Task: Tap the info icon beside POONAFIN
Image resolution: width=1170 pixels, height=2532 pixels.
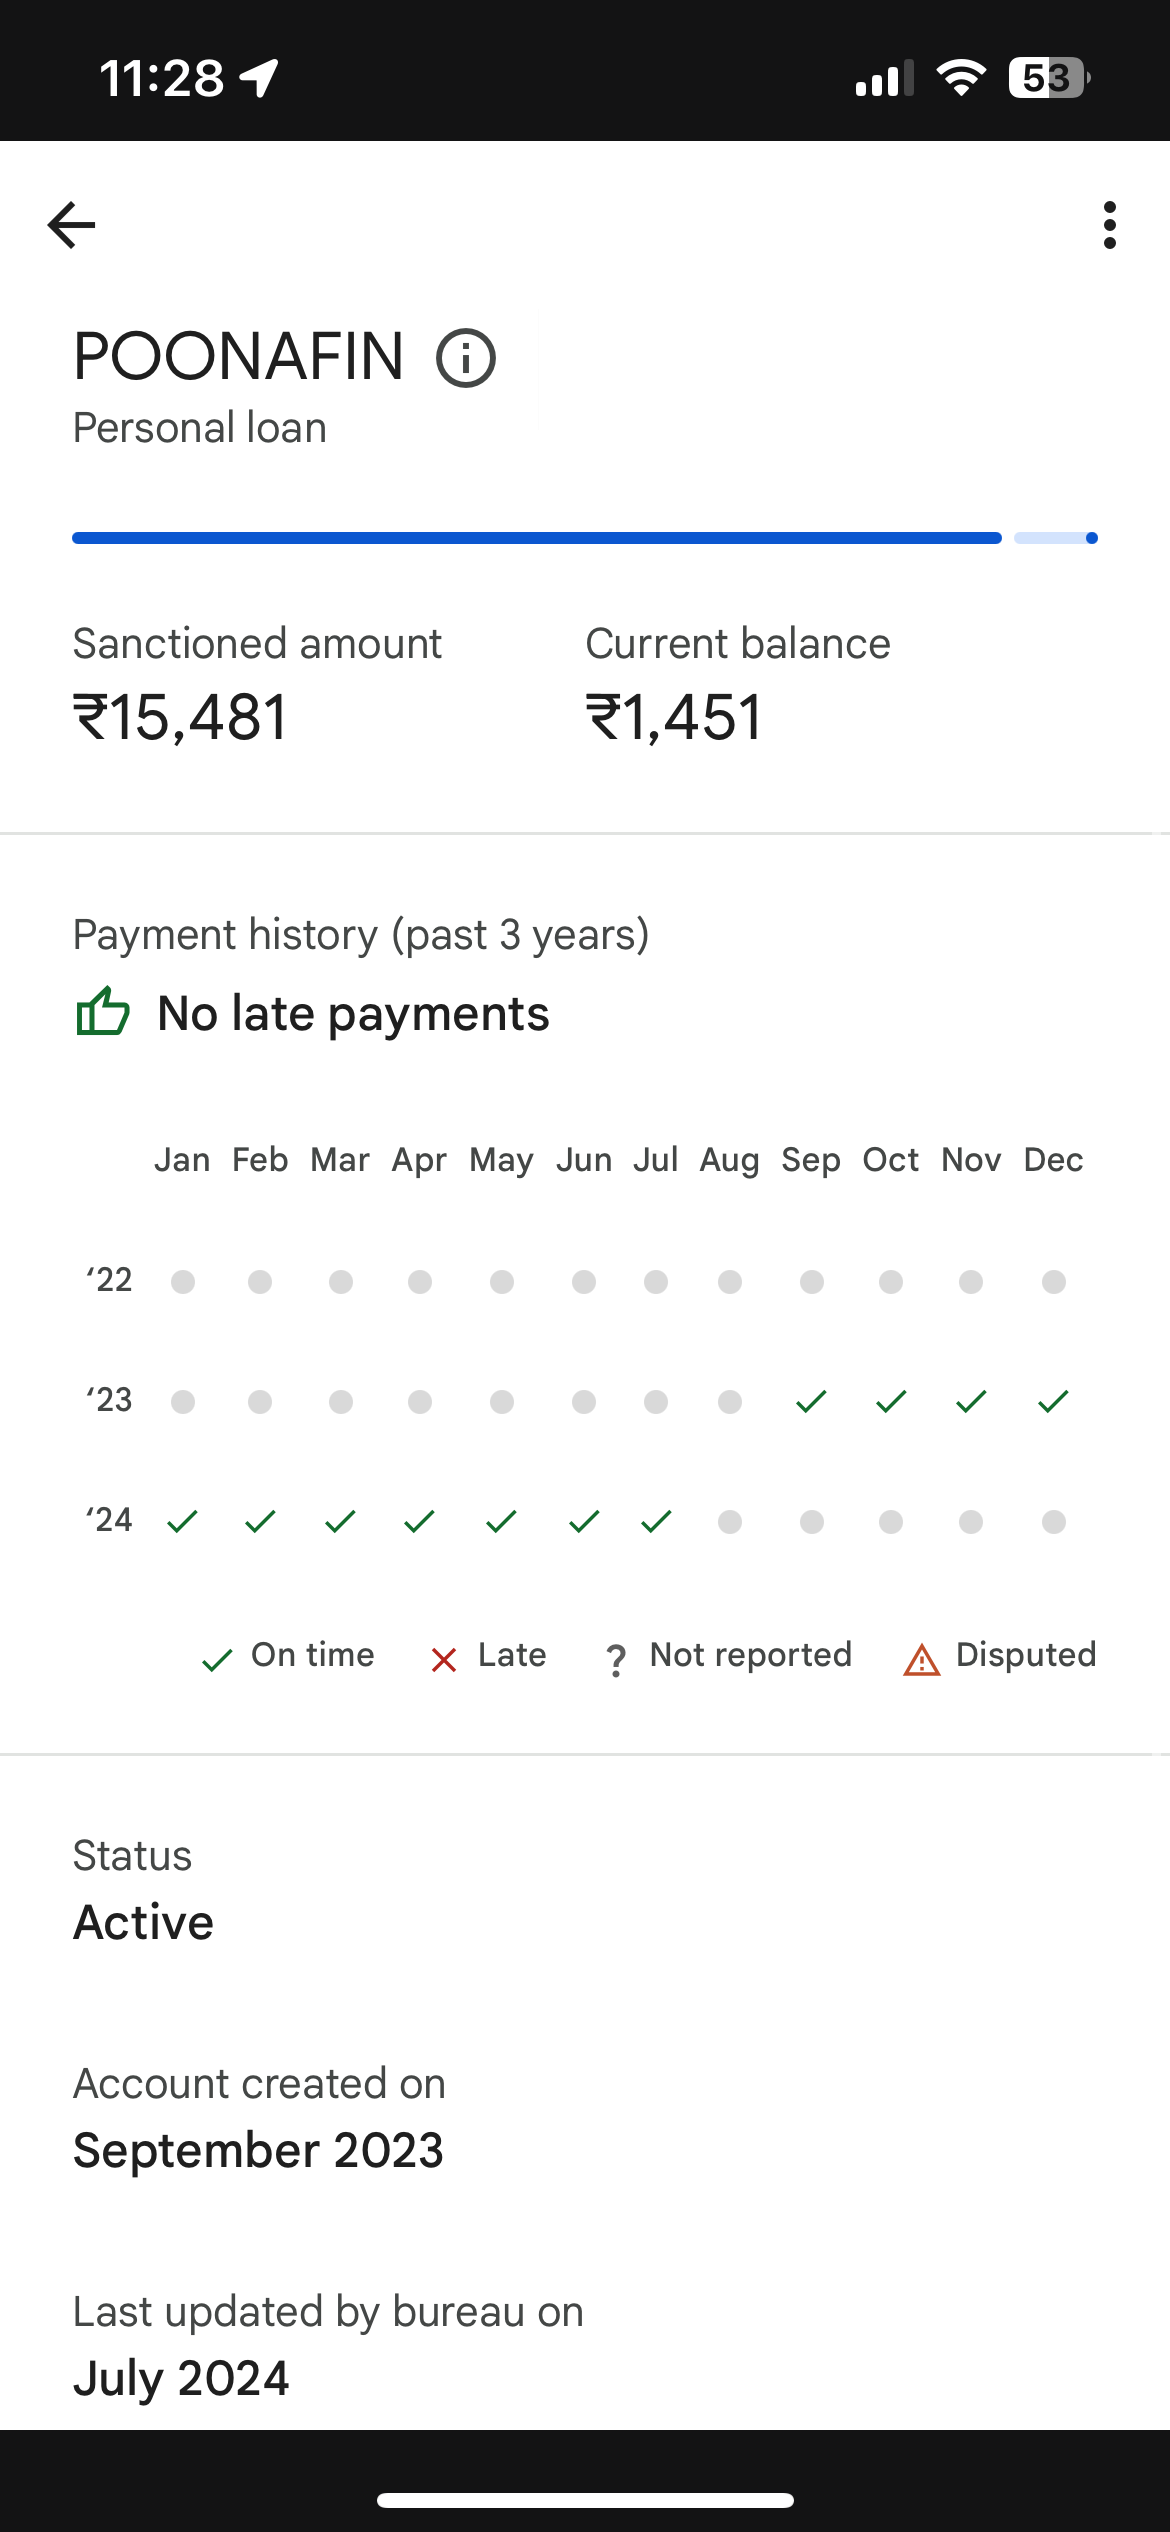Action: (466, 358)
